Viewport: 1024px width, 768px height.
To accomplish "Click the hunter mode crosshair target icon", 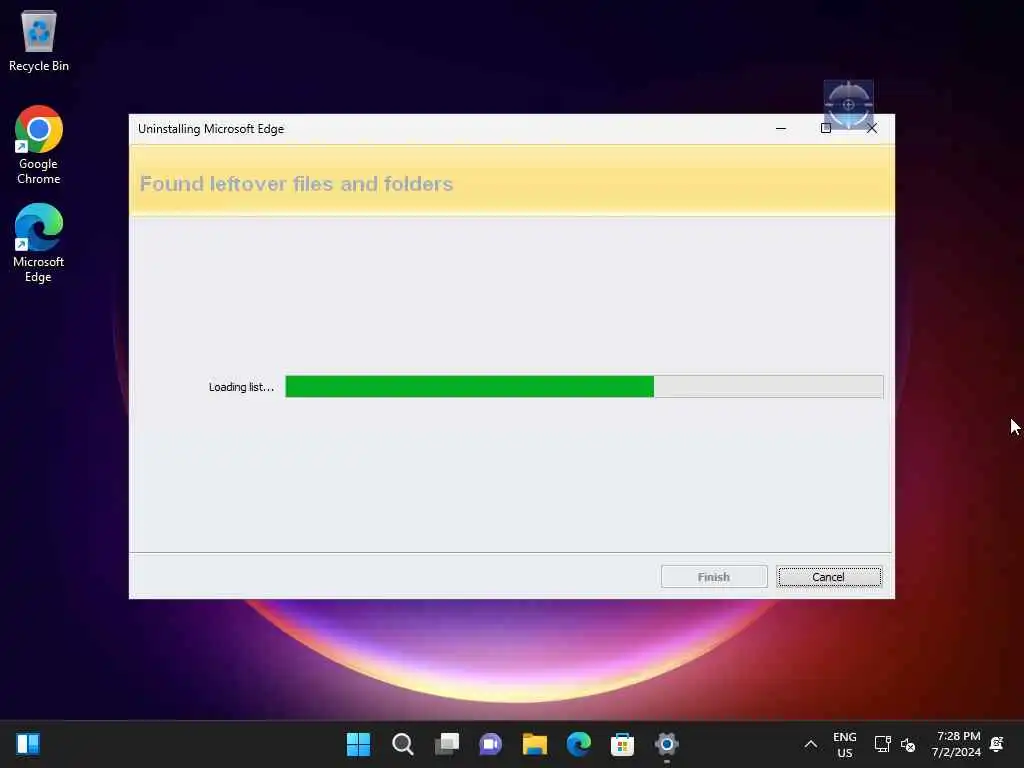I will 848,104.
